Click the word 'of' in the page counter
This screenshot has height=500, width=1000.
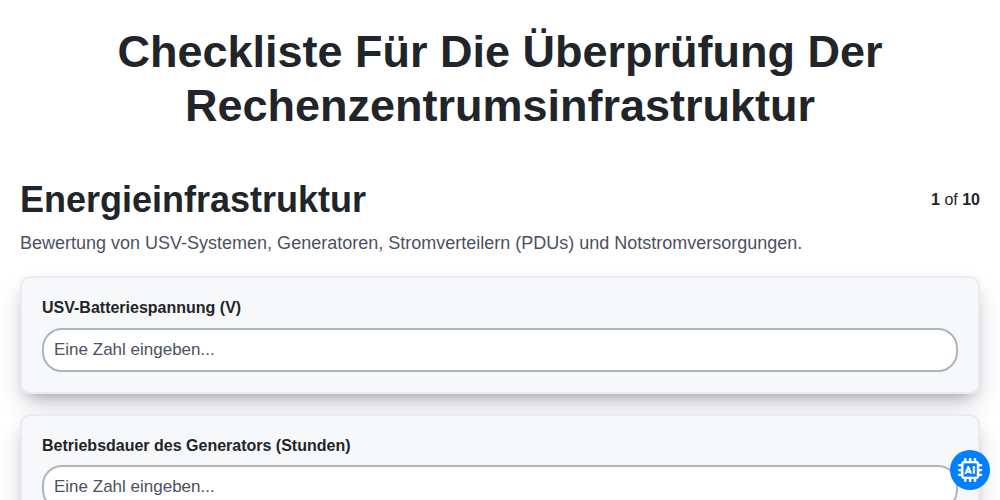[x=951, y=200]
